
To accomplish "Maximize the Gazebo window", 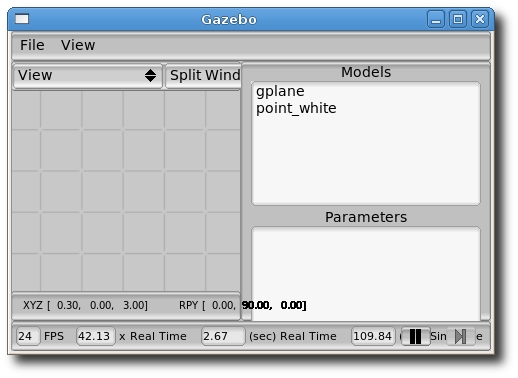I will coord(458,19).
